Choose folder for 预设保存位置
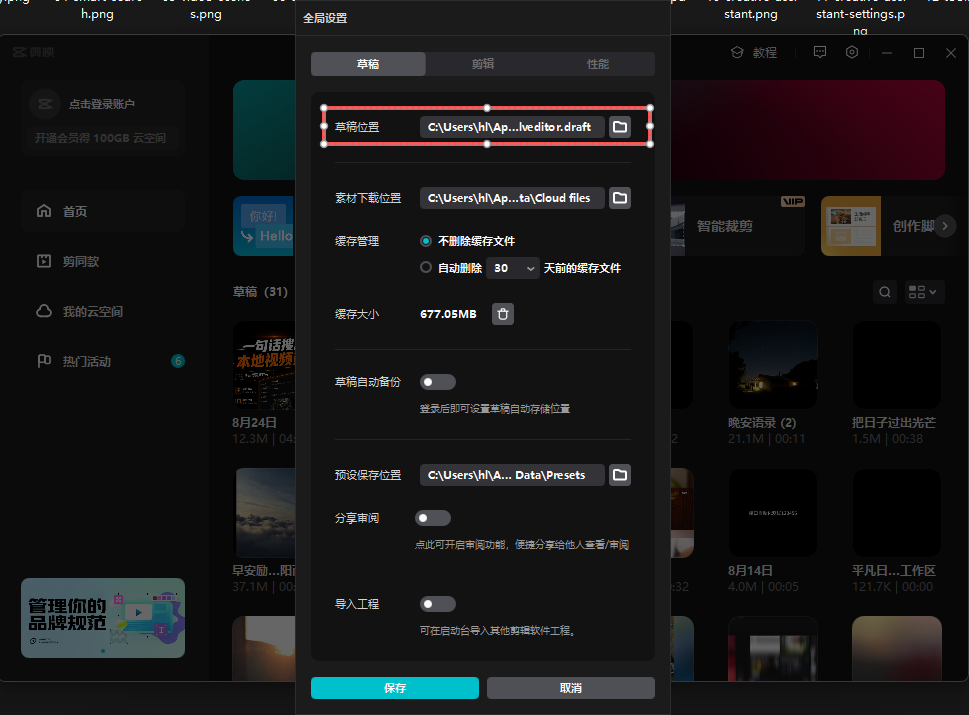 point(620,475)
